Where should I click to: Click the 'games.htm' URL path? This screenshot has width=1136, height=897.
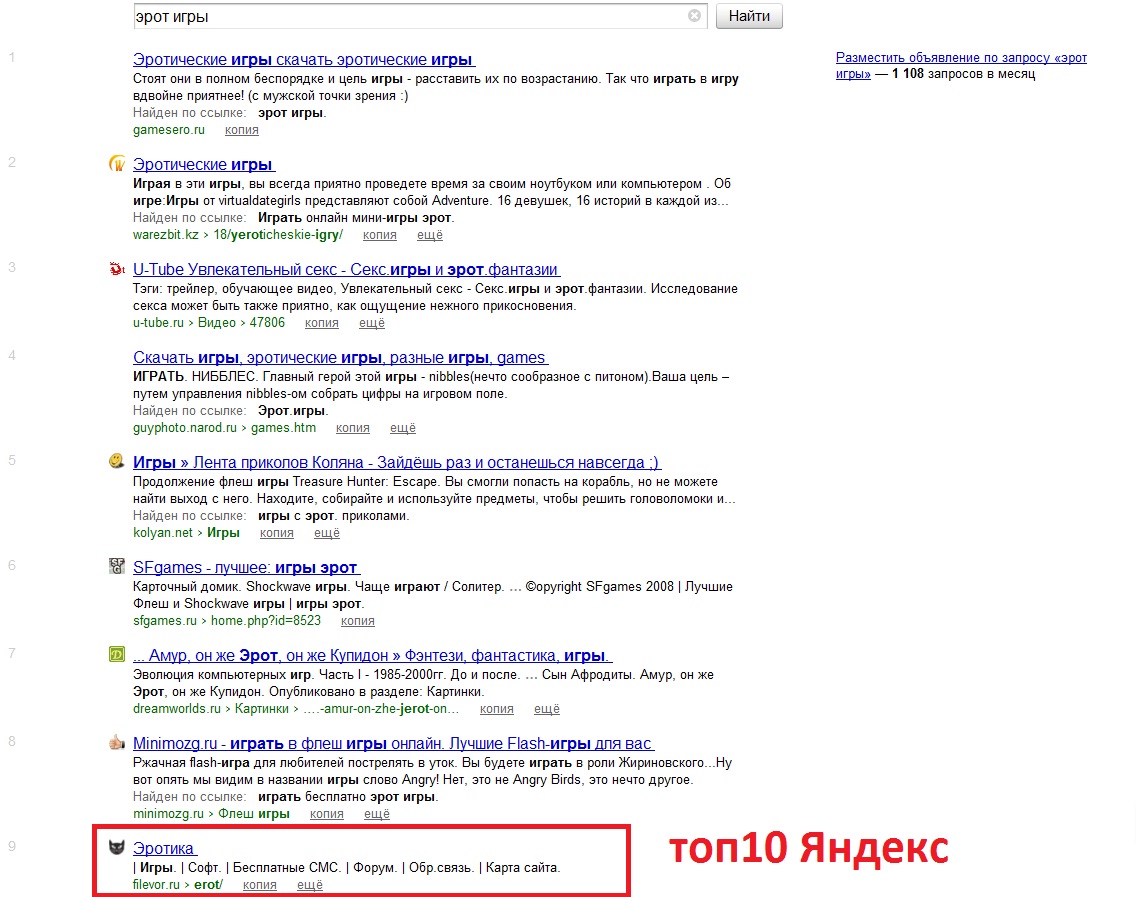click(283, 427)
